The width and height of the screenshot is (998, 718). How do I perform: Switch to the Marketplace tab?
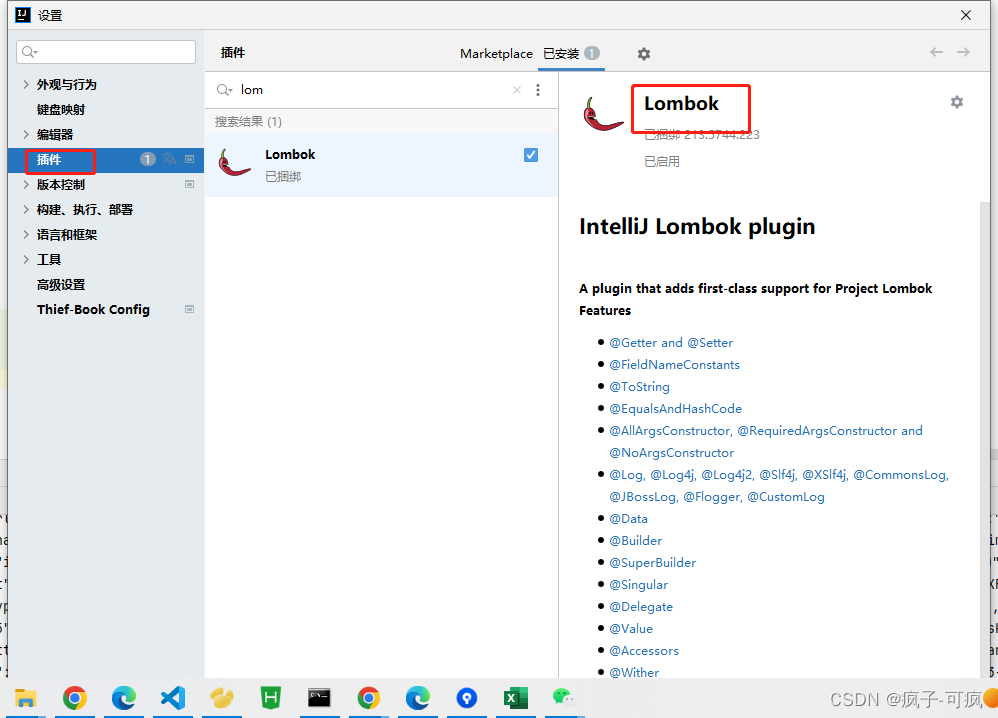pyautogui.click(x=496, y=54)
